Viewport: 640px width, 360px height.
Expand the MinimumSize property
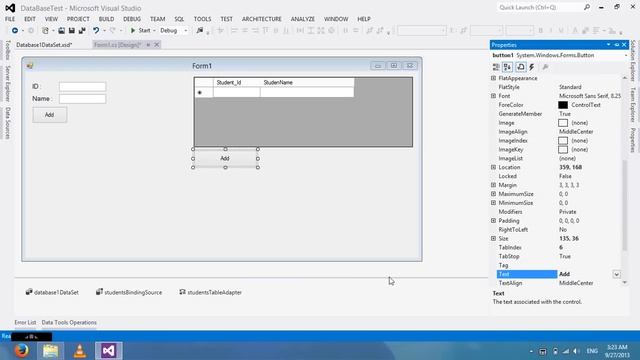pos(493,203)
